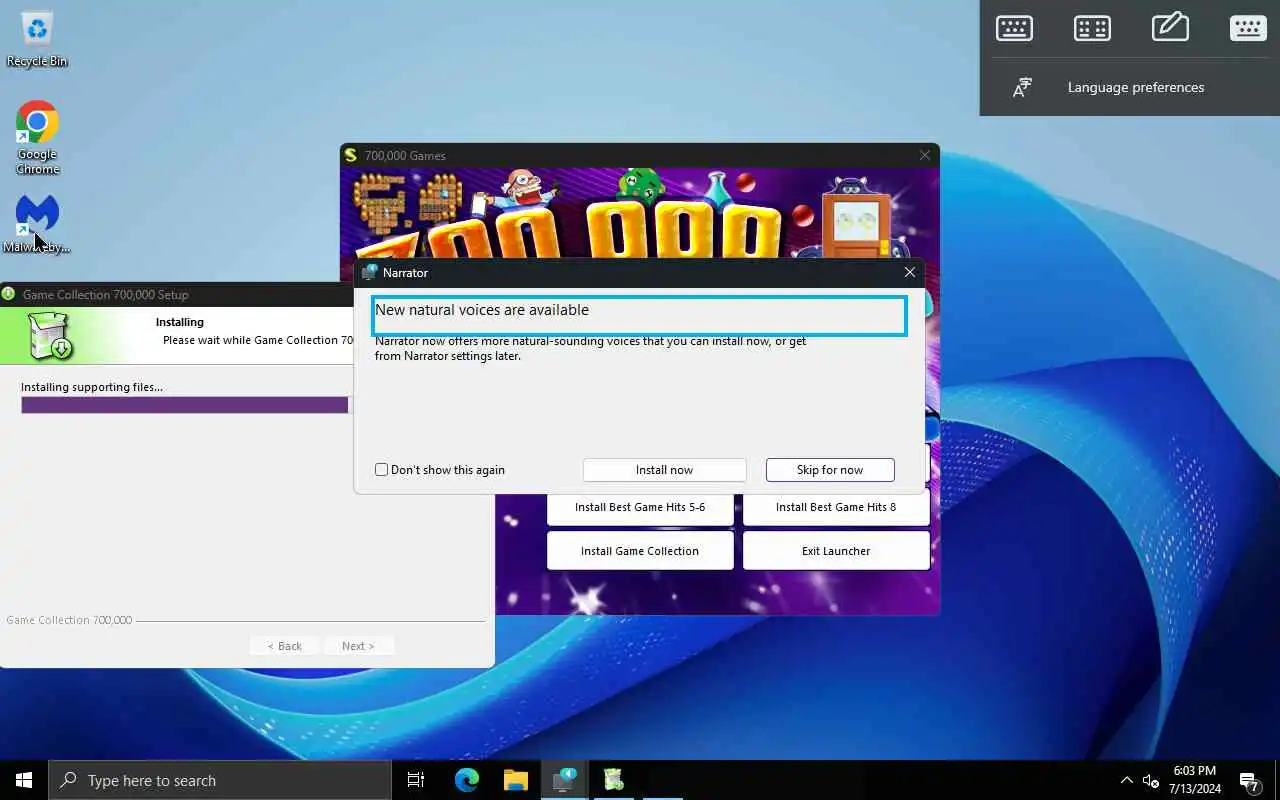
Task: Click the language preferences icon
Action: tap(1022, 87)
